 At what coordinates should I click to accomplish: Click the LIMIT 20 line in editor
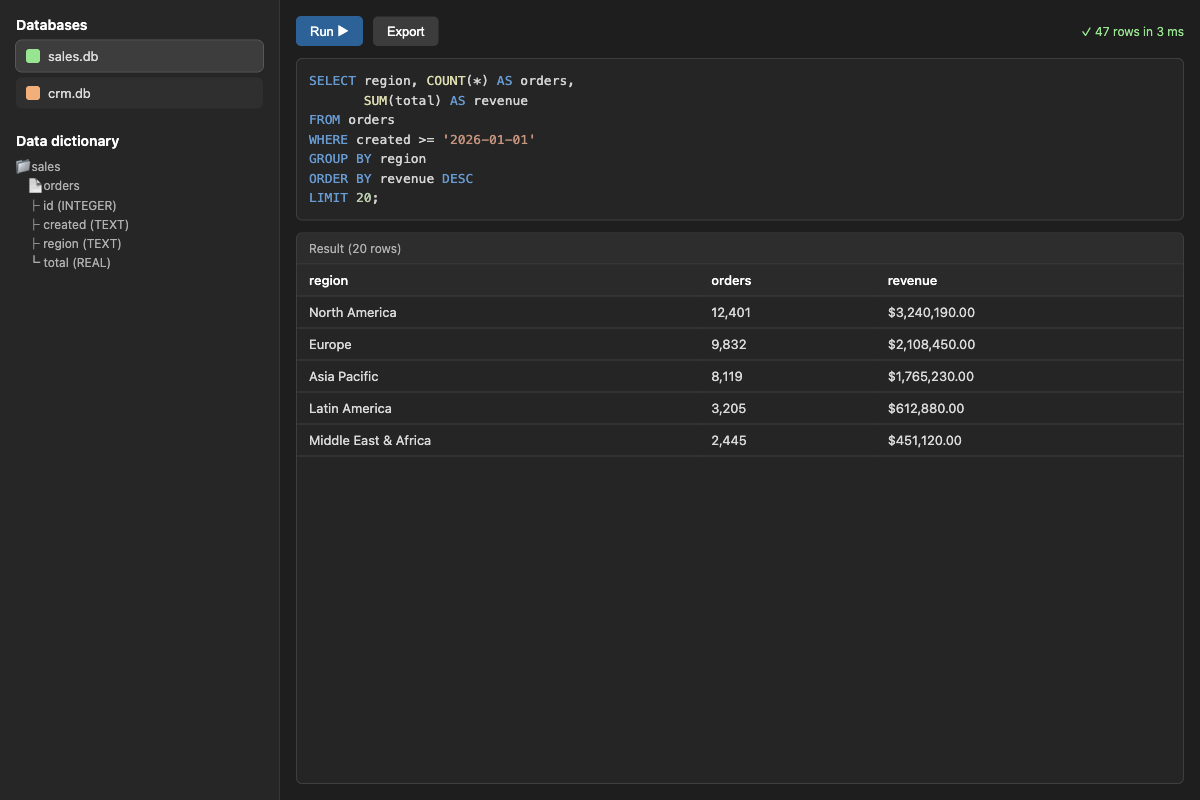coord(344,198)
